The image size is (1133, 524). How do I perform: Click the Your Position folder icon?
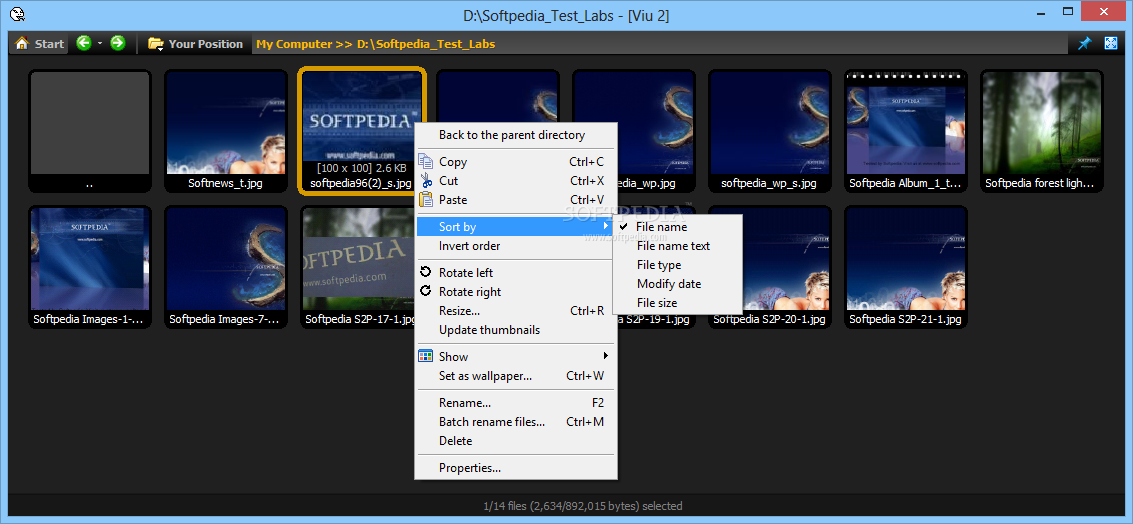[x=155, y=43]
